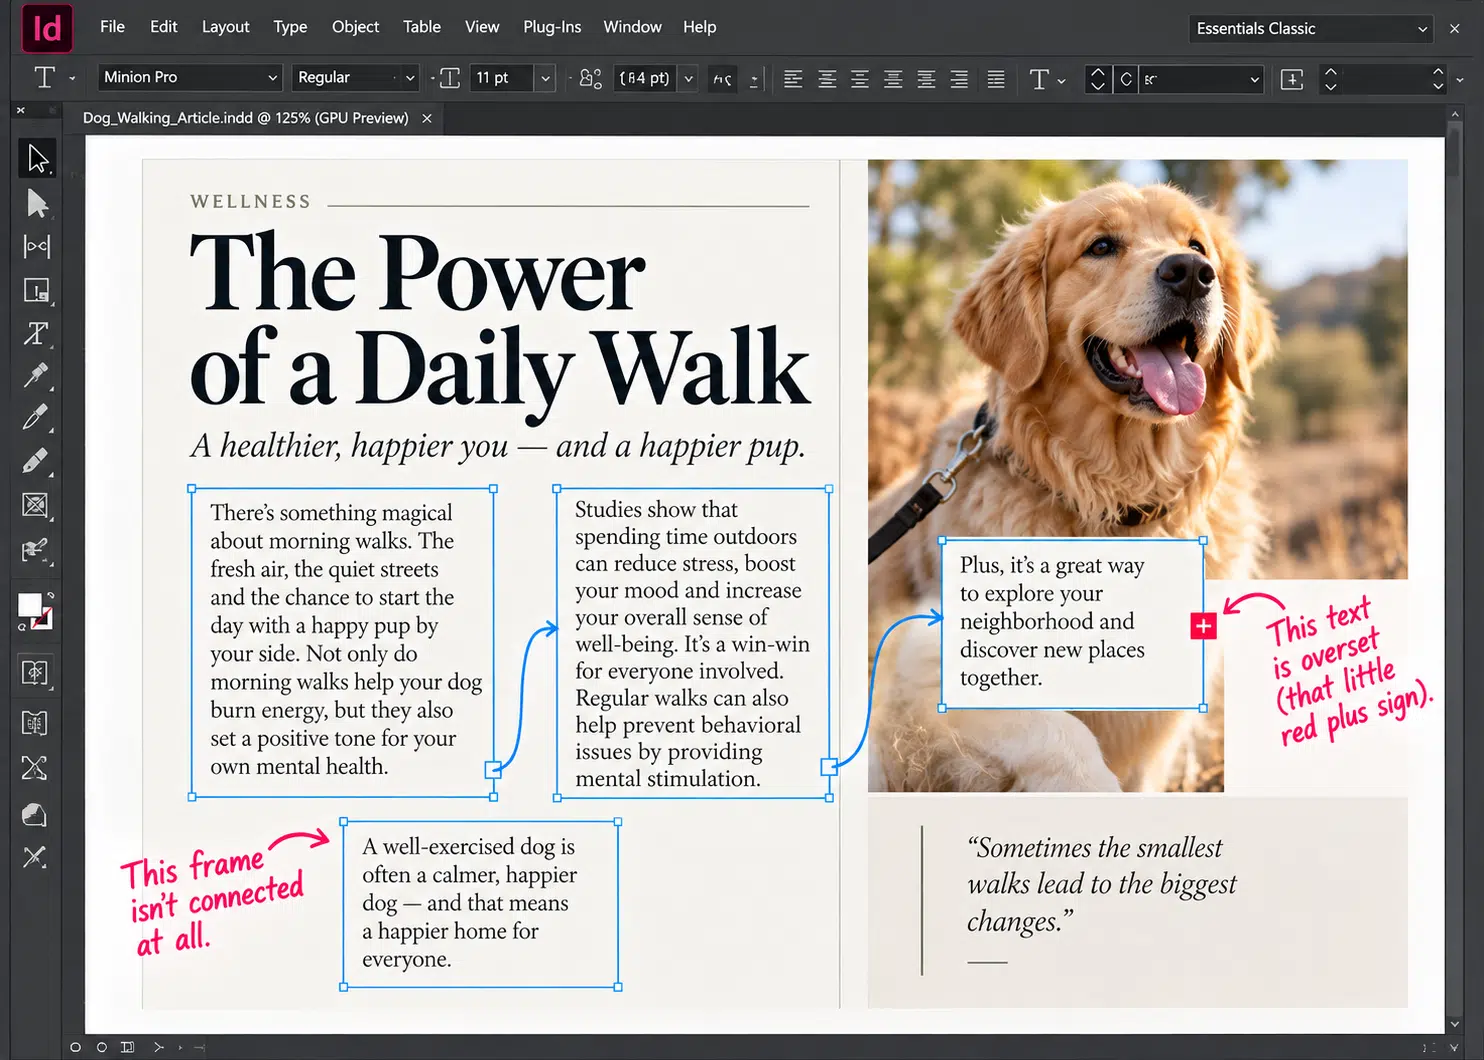Toggle Align Center paragraph alignment
This screenshot has width=1484, height=1060.
click(x=827, y=79)
